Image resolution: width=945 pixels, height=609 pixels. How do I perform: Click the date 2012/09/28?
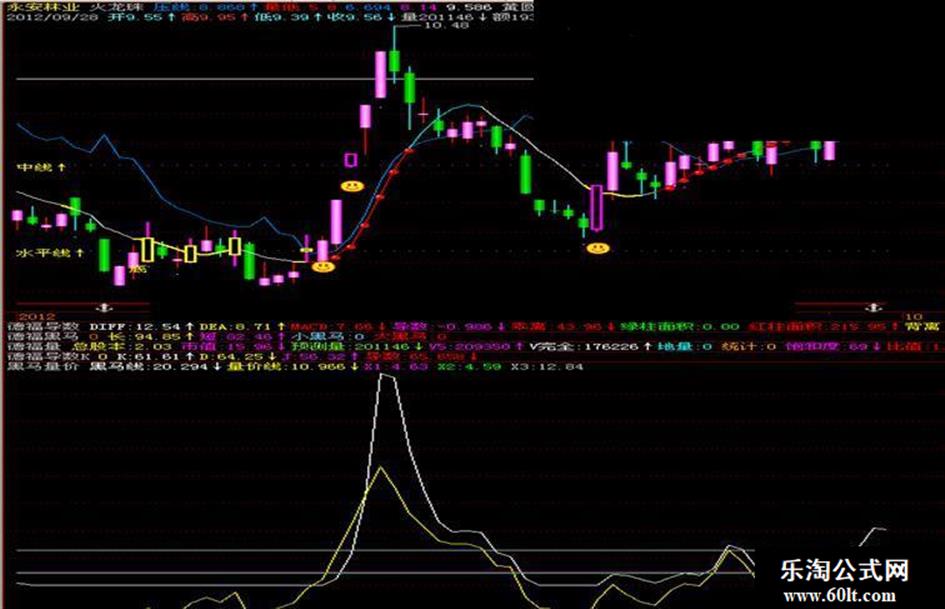tap(53, 17)
